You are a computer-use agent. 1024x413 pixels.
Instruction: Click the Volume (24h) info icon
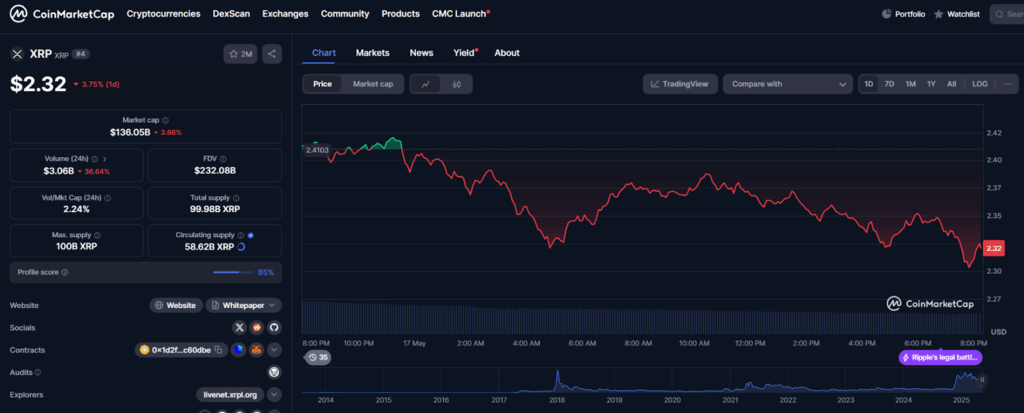[x=95, y=159]
